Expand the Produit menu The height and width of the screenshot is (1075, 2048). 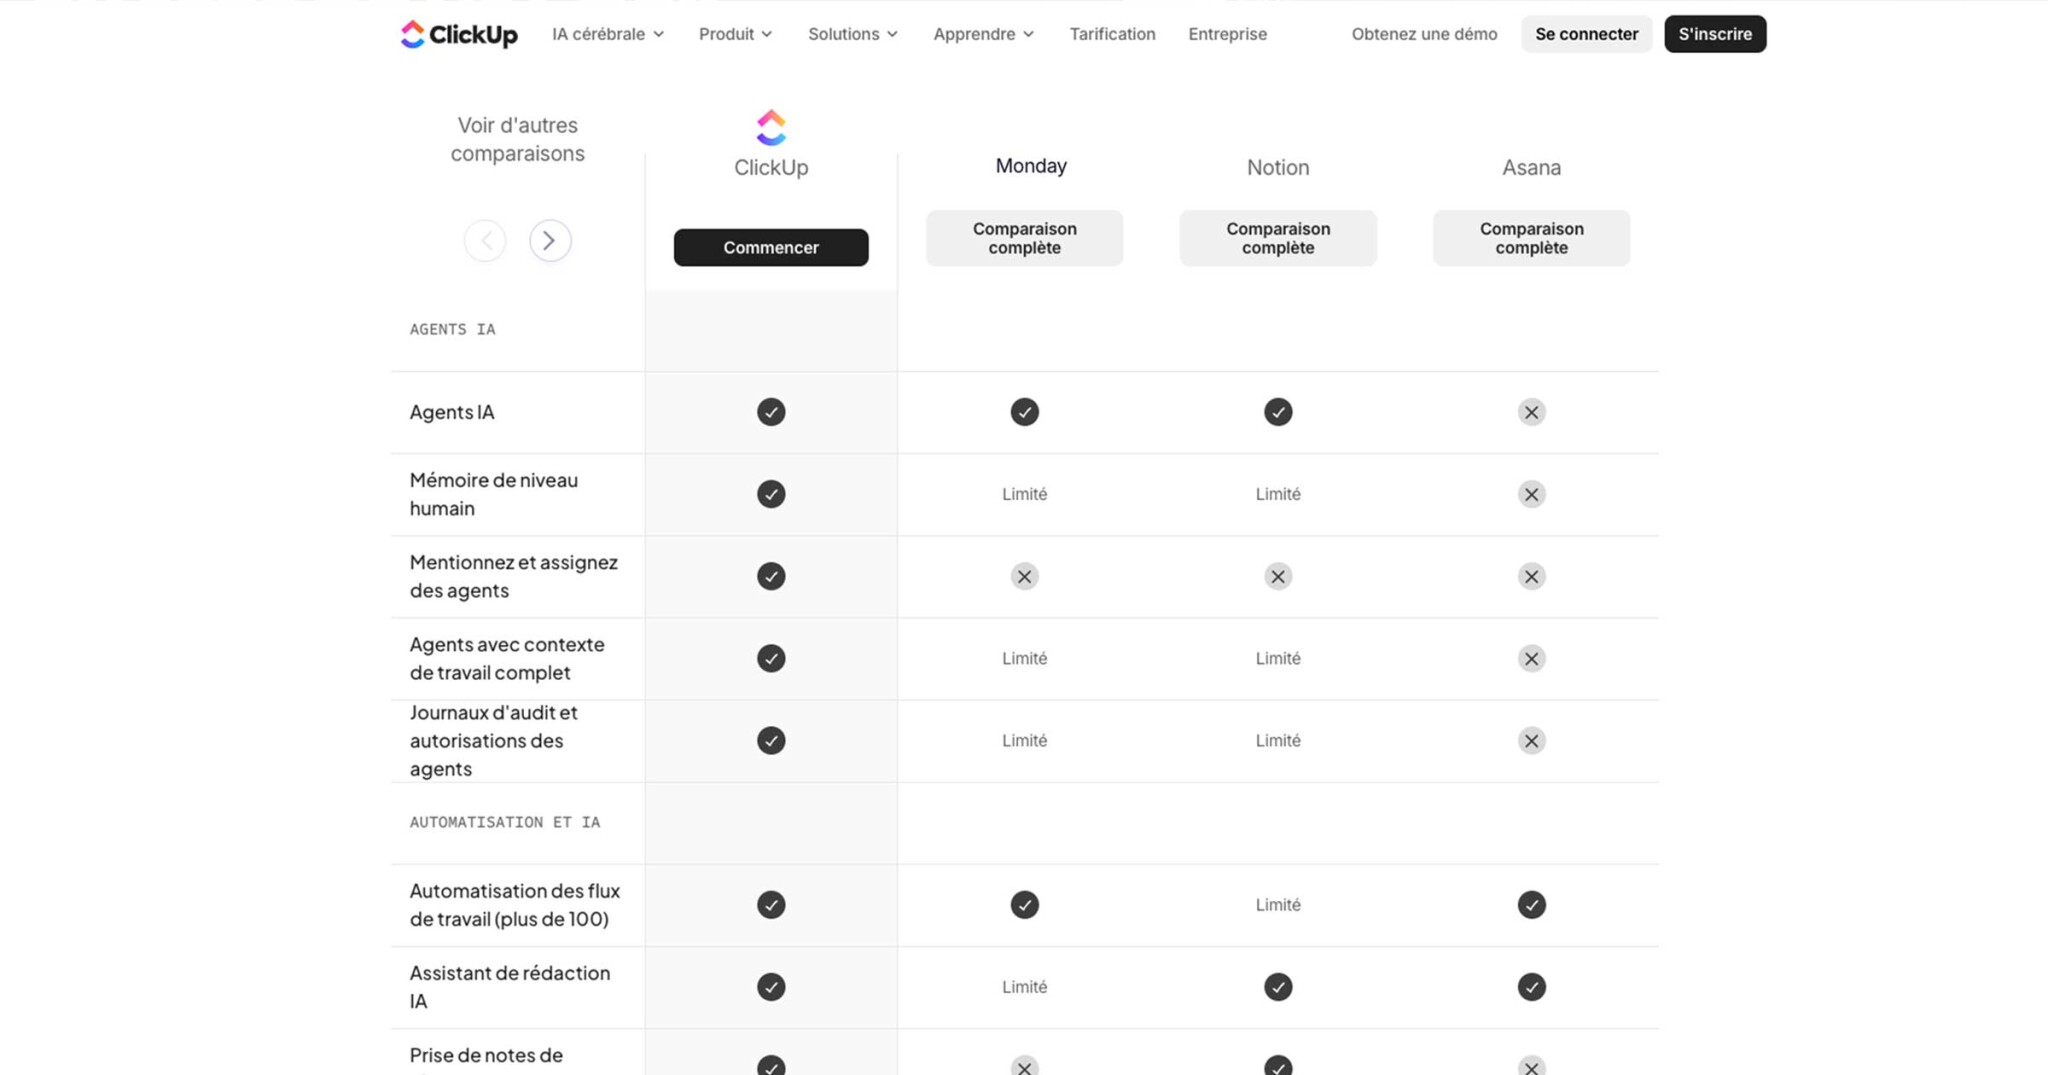pos(735,34)
